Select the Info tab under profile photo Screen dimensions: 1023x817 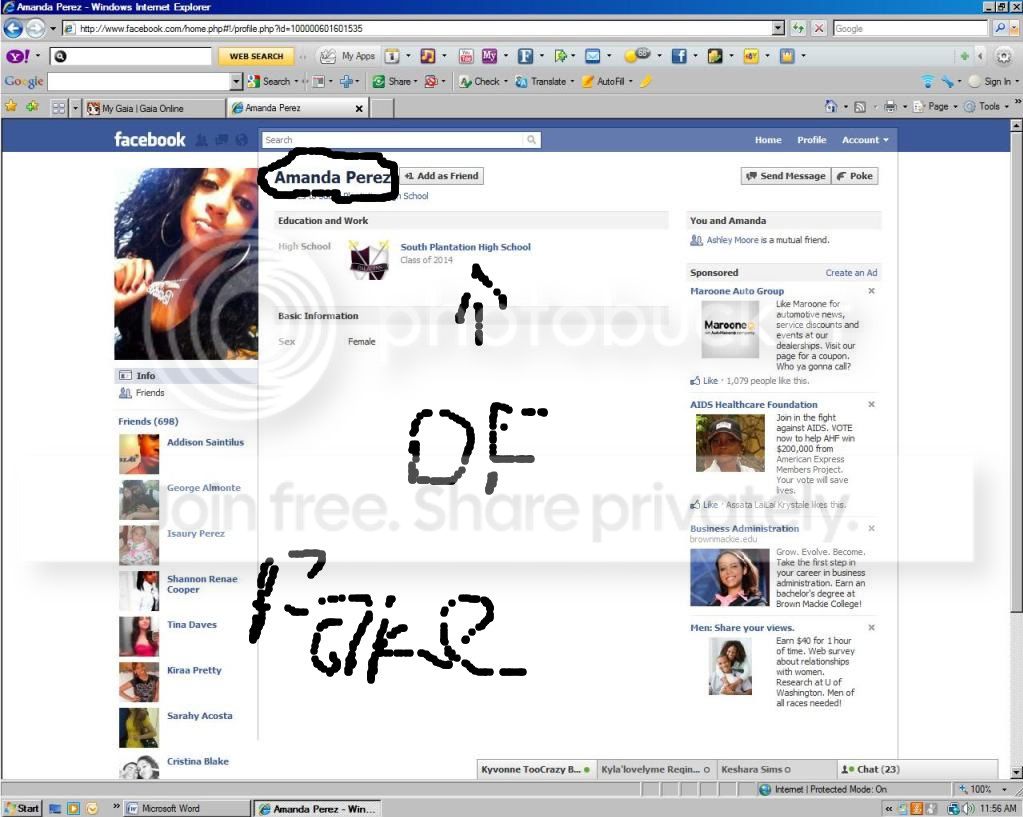point(186,375)
